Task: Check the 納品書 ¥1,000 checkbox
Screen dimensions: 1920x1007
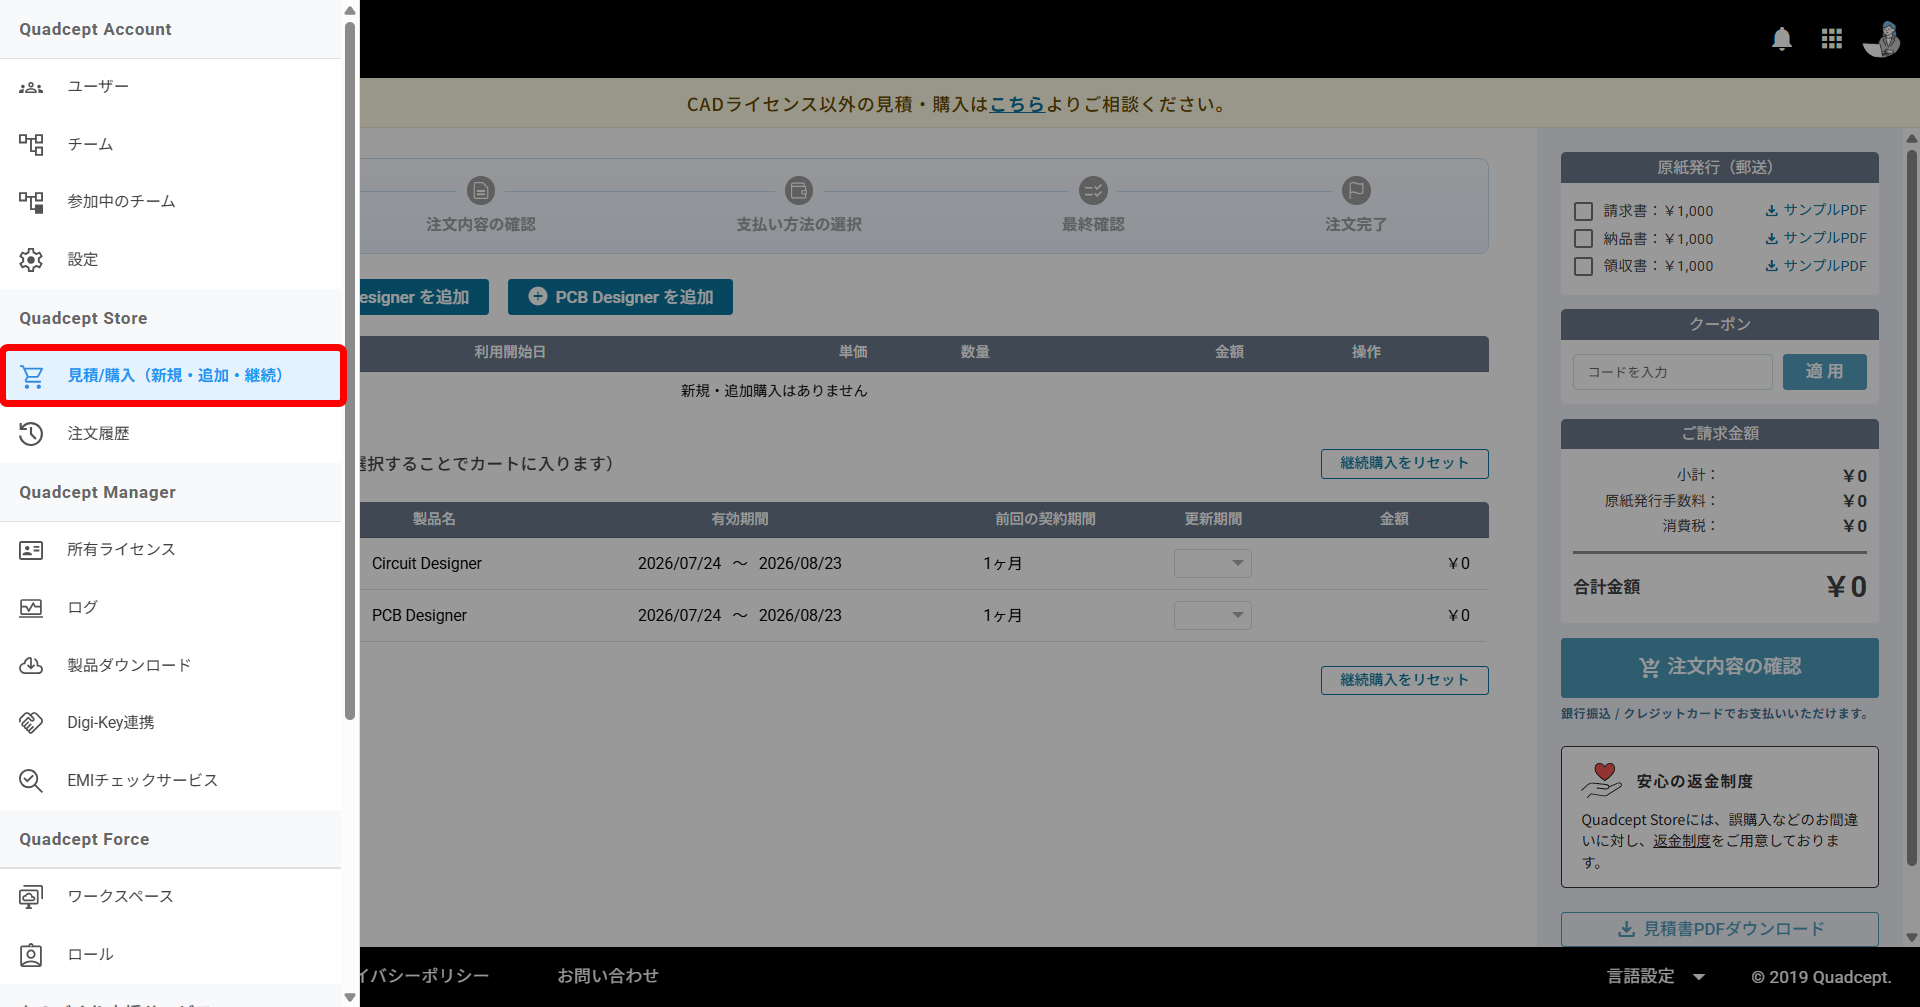Action: click(1583, 239)
